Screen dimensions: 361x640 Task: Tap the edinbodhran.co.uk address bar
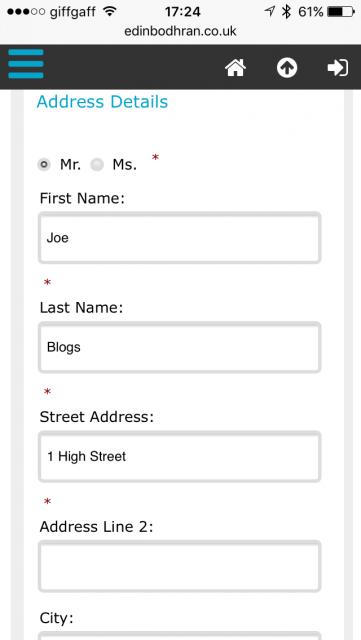pos(180,31)
